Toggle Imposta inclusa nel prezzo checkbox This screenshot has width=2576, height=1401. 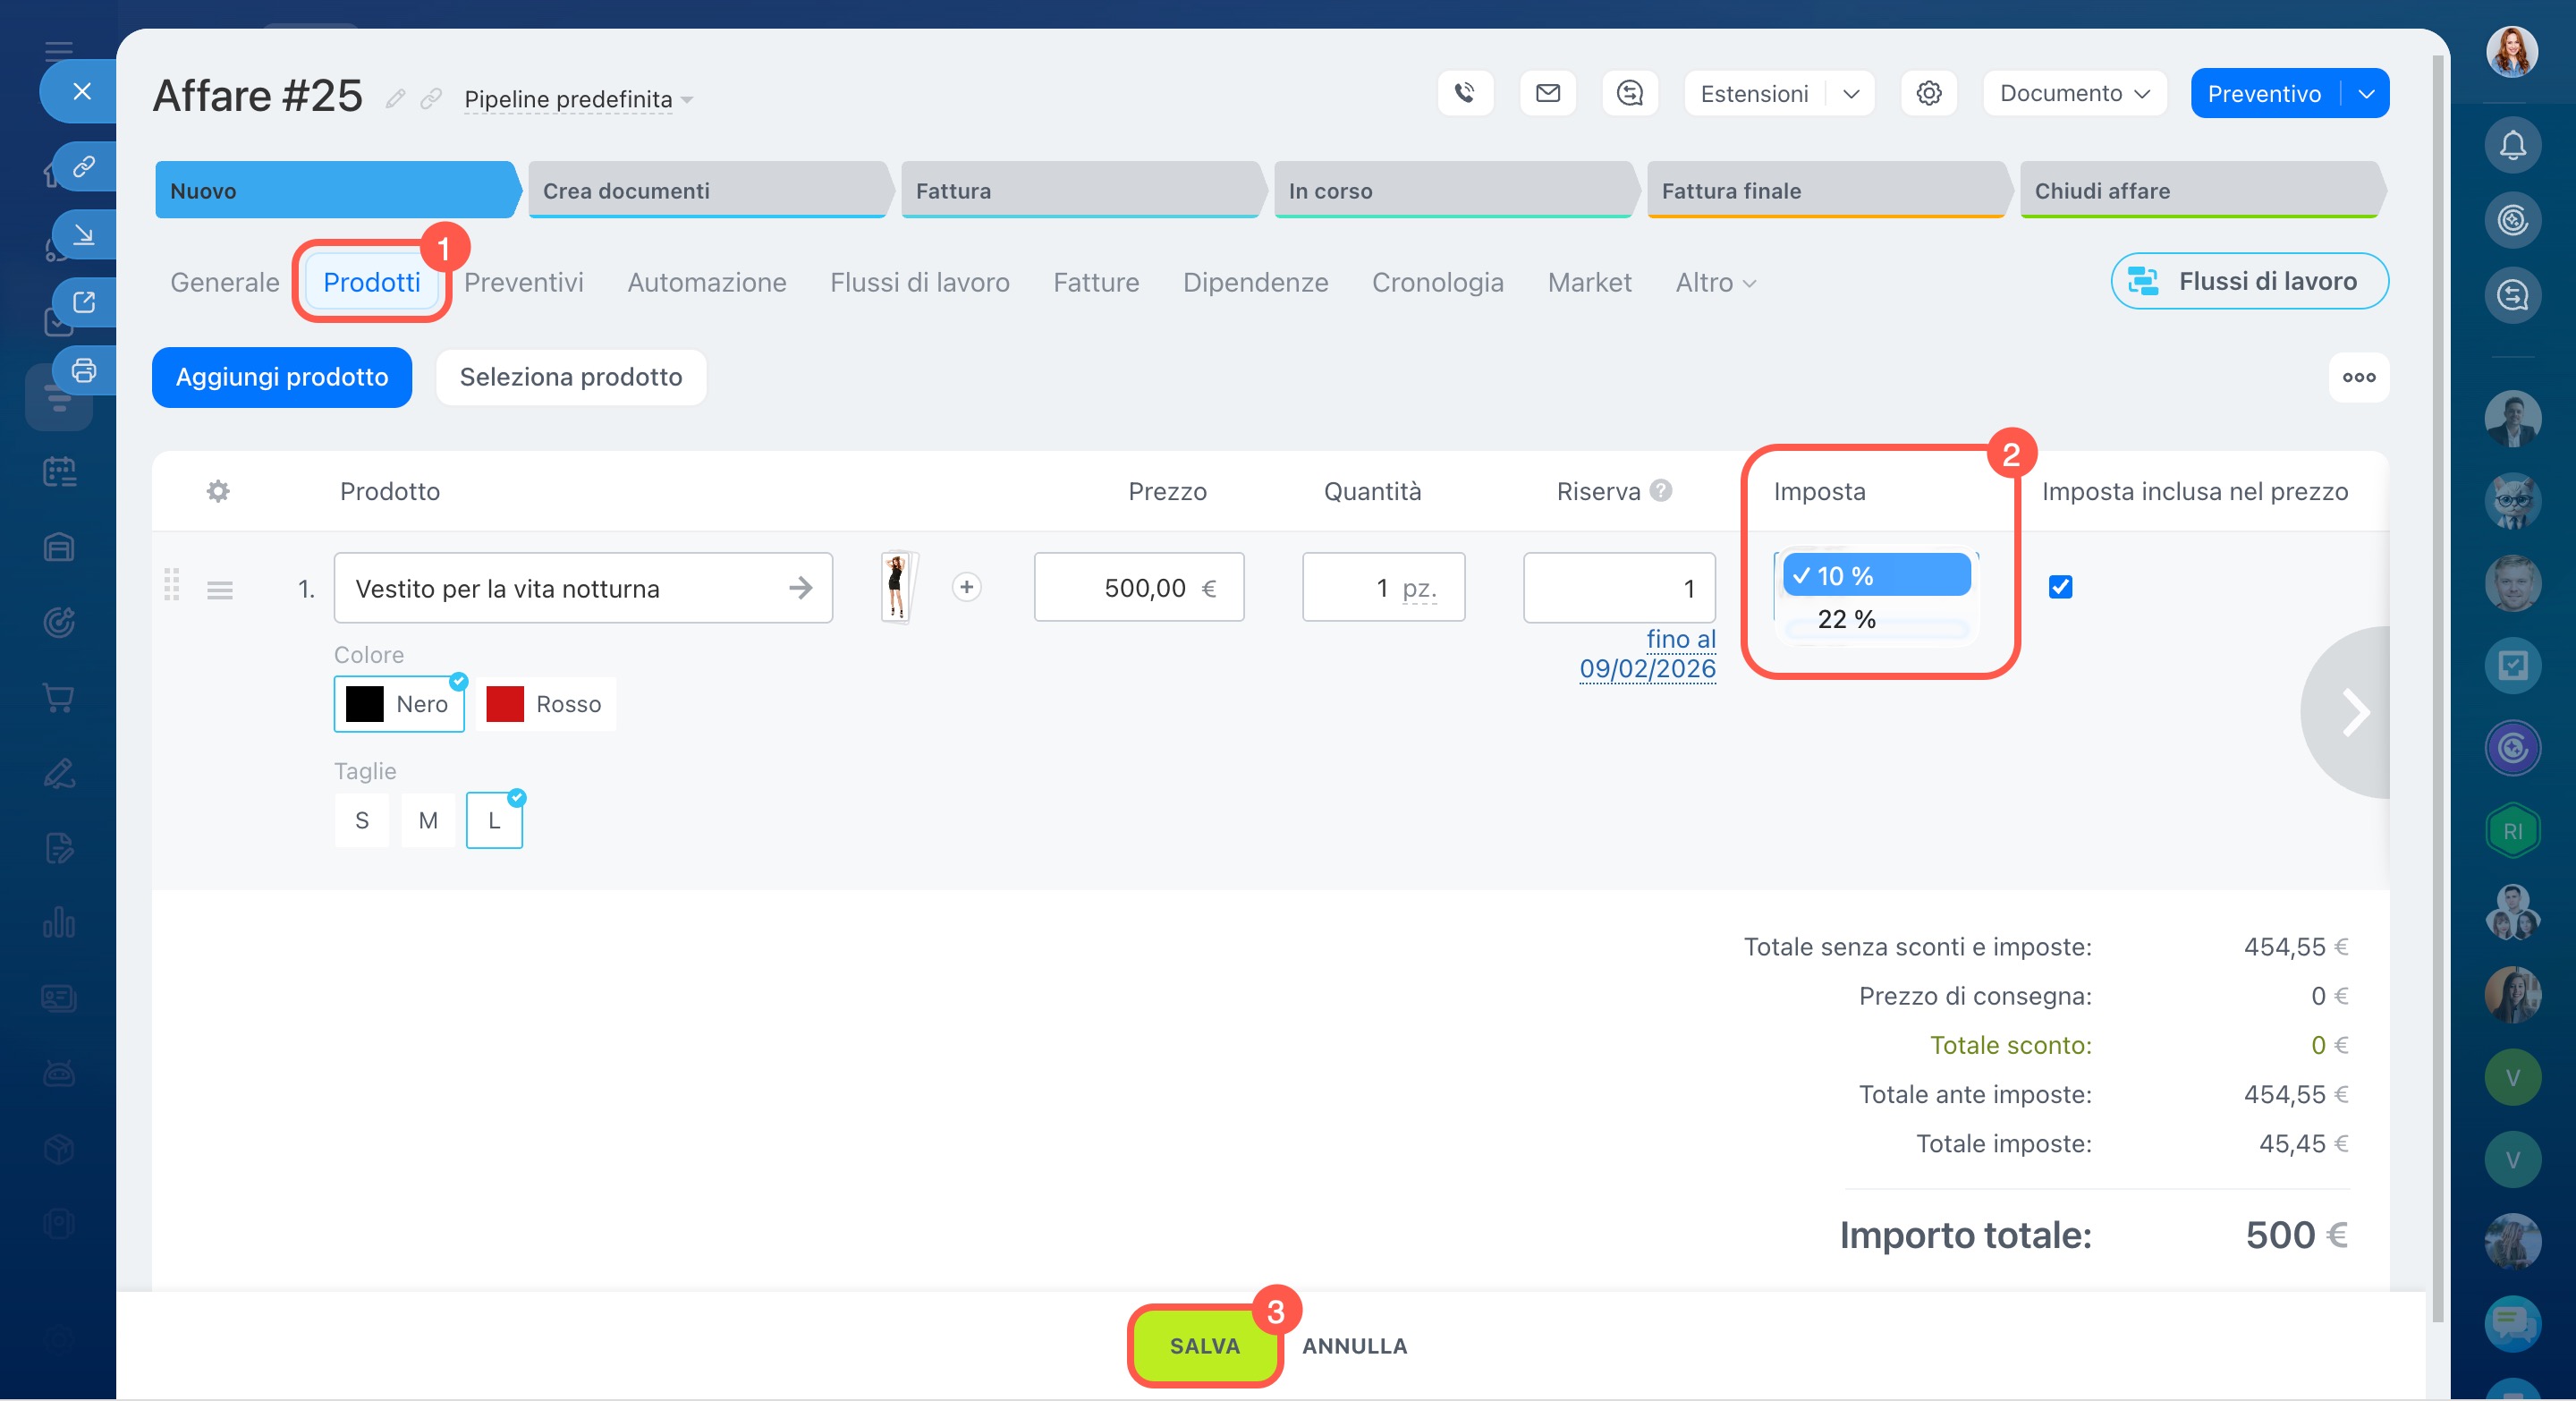click(x=2060, y=587)
